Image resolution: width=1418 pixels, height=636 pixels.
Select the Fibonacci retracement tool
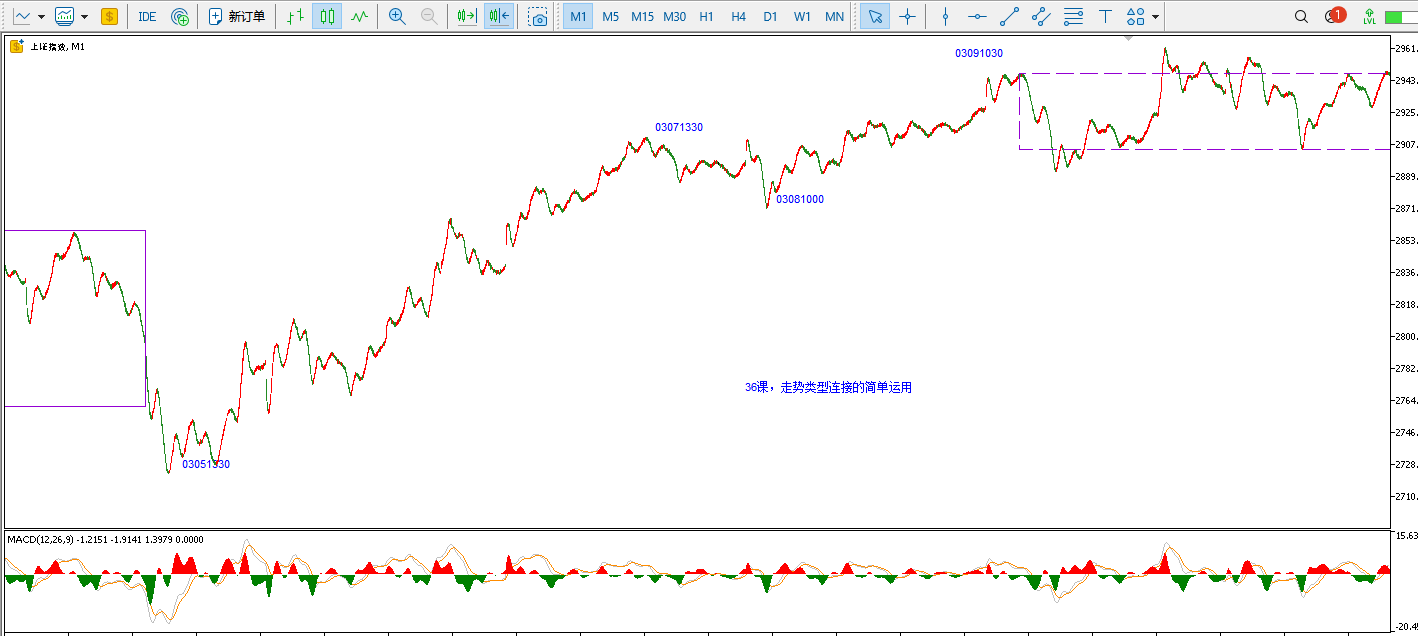(x=1073, y=16)
